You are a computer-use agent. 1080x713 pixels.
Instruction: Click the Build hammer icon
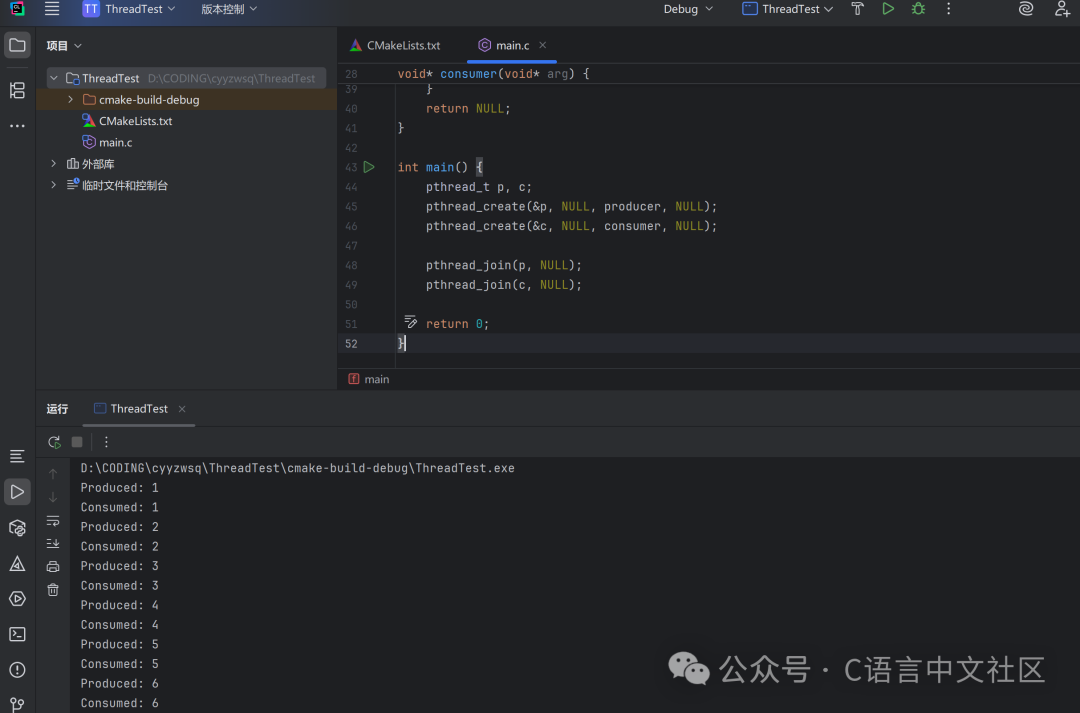(x=857, y=9)
